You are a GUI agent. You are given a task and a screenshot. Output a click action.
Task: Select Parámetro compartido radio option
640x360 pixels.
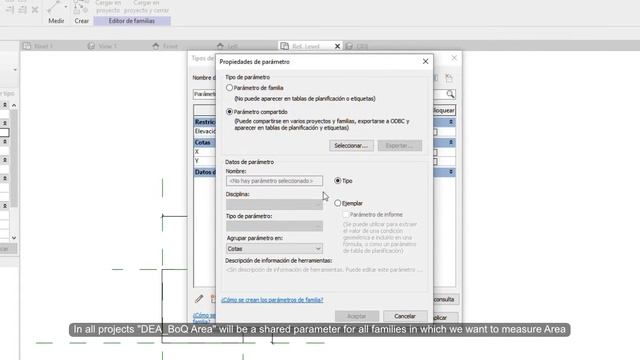[x=229, y=111]
